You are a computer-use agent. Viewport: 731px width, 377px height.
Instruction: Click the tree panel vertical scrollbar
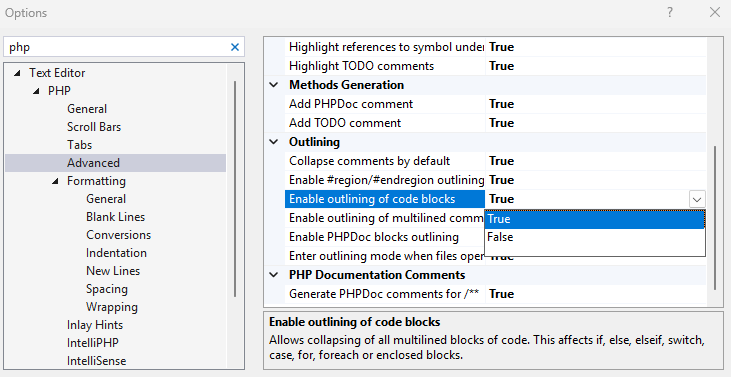[x=235, y=189]
